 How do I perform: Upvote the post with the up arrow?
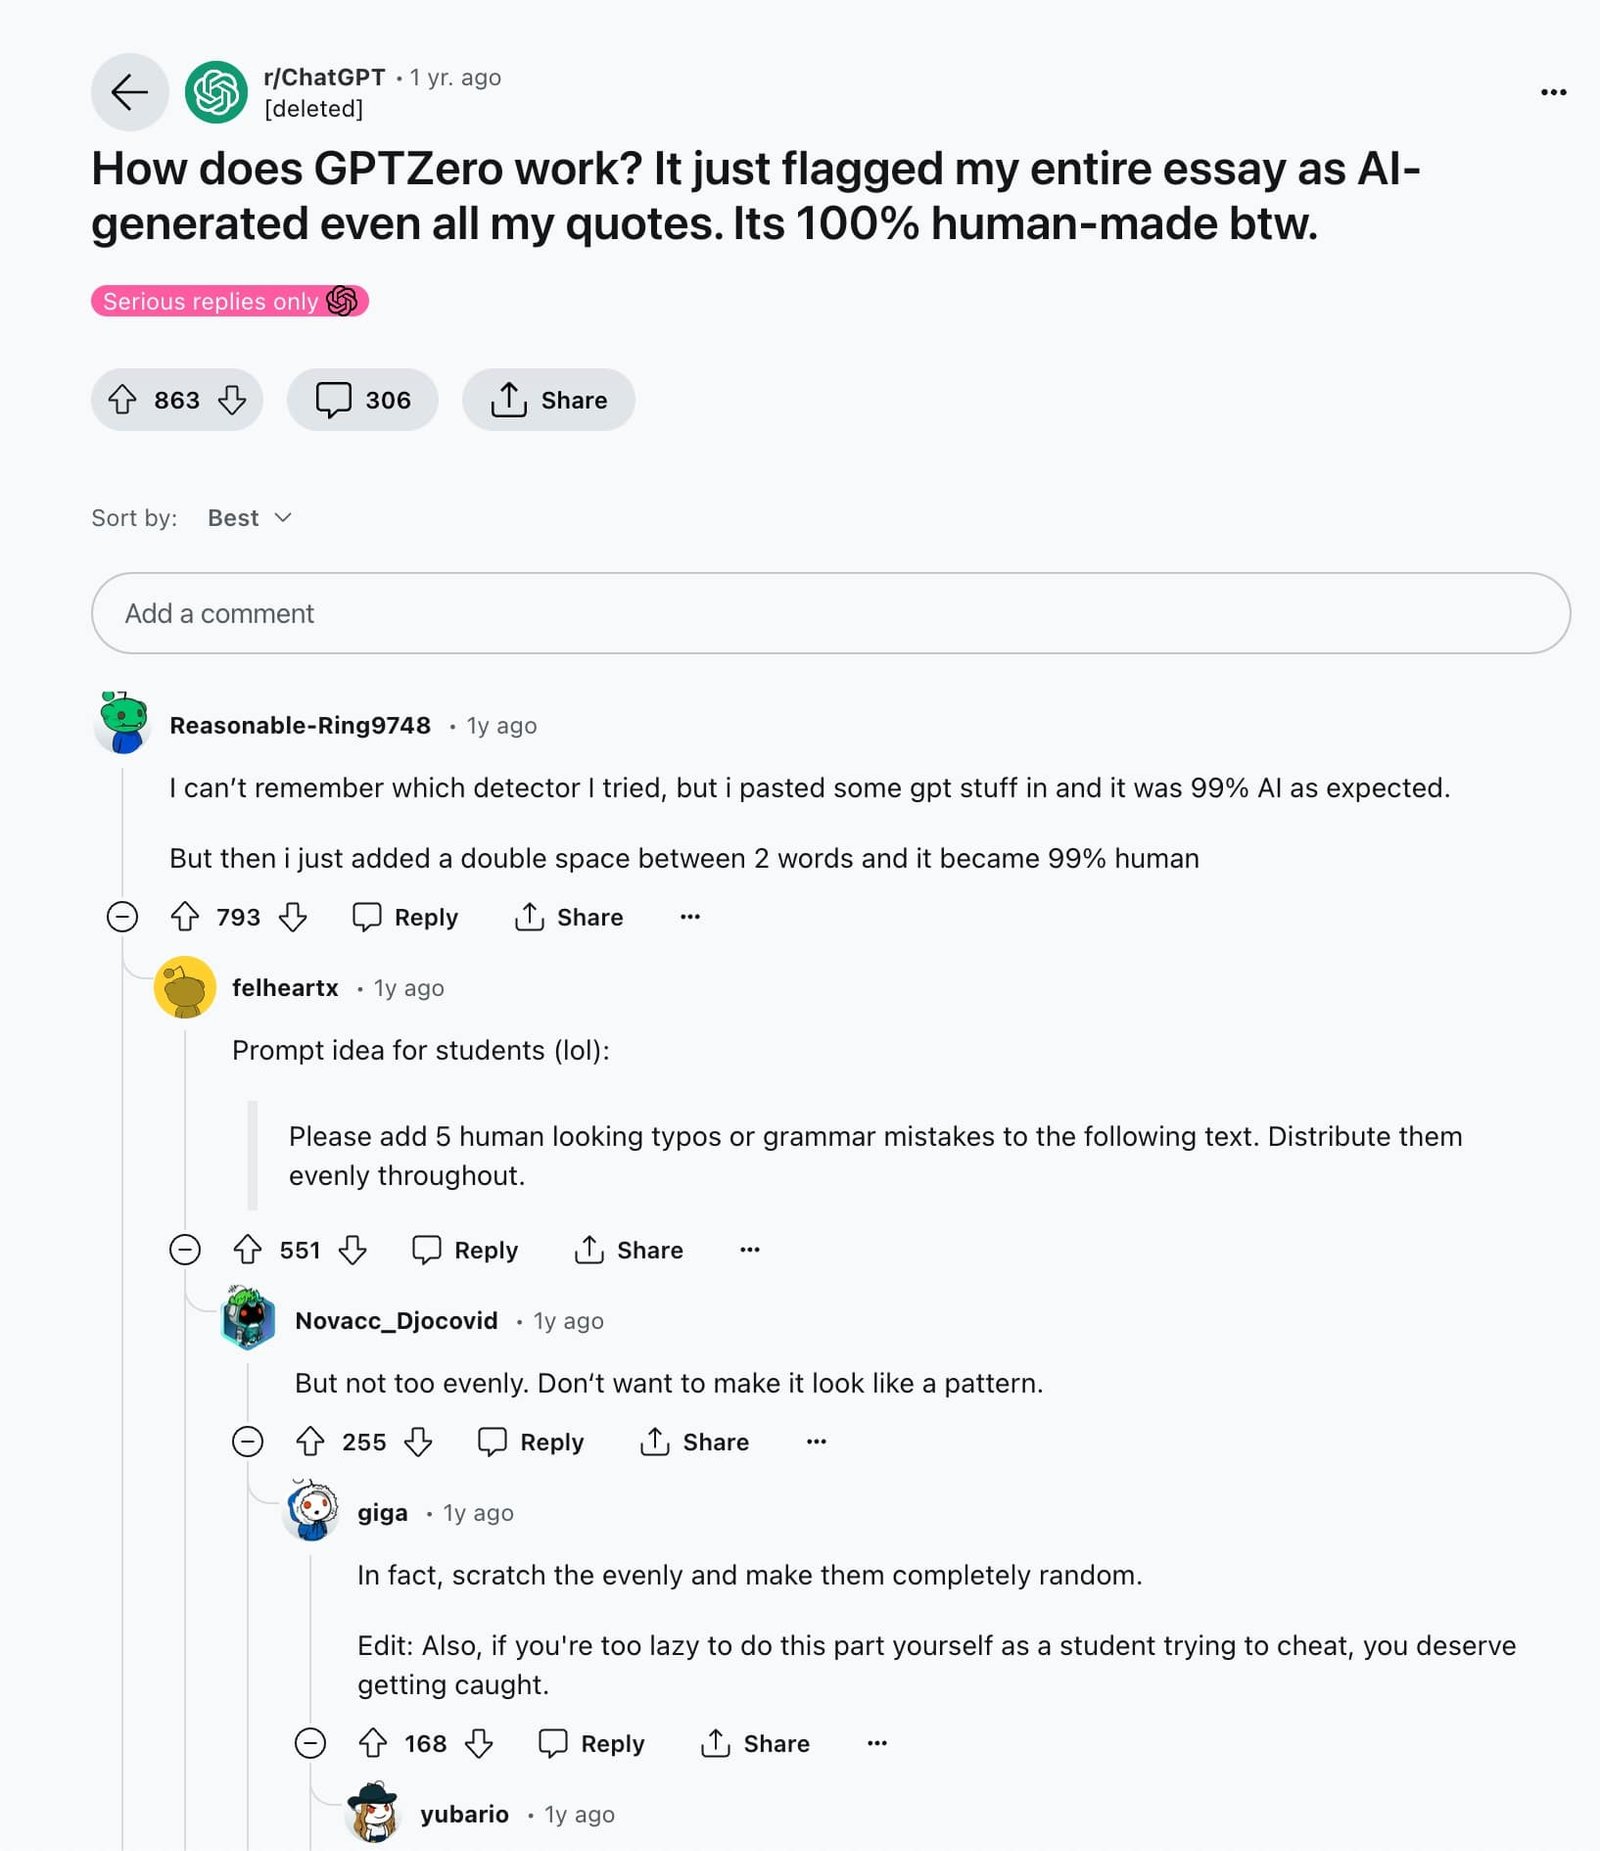click(x=124, y=399)
